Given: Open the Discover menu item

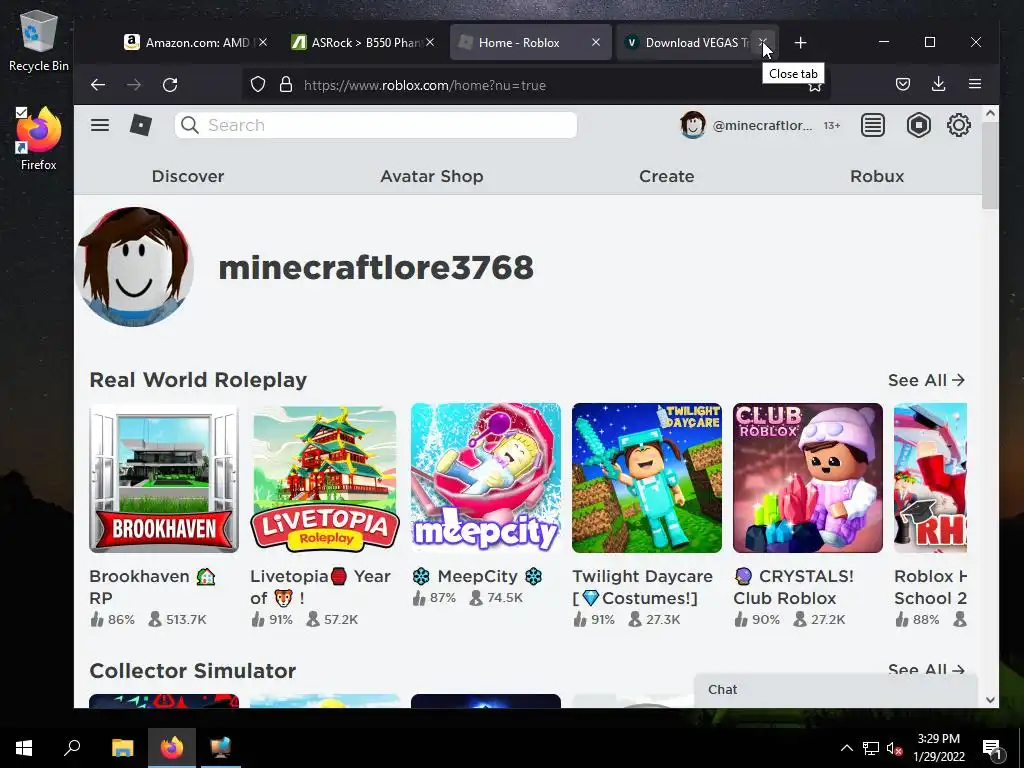Looking at the screenshot, I should 188,176.
